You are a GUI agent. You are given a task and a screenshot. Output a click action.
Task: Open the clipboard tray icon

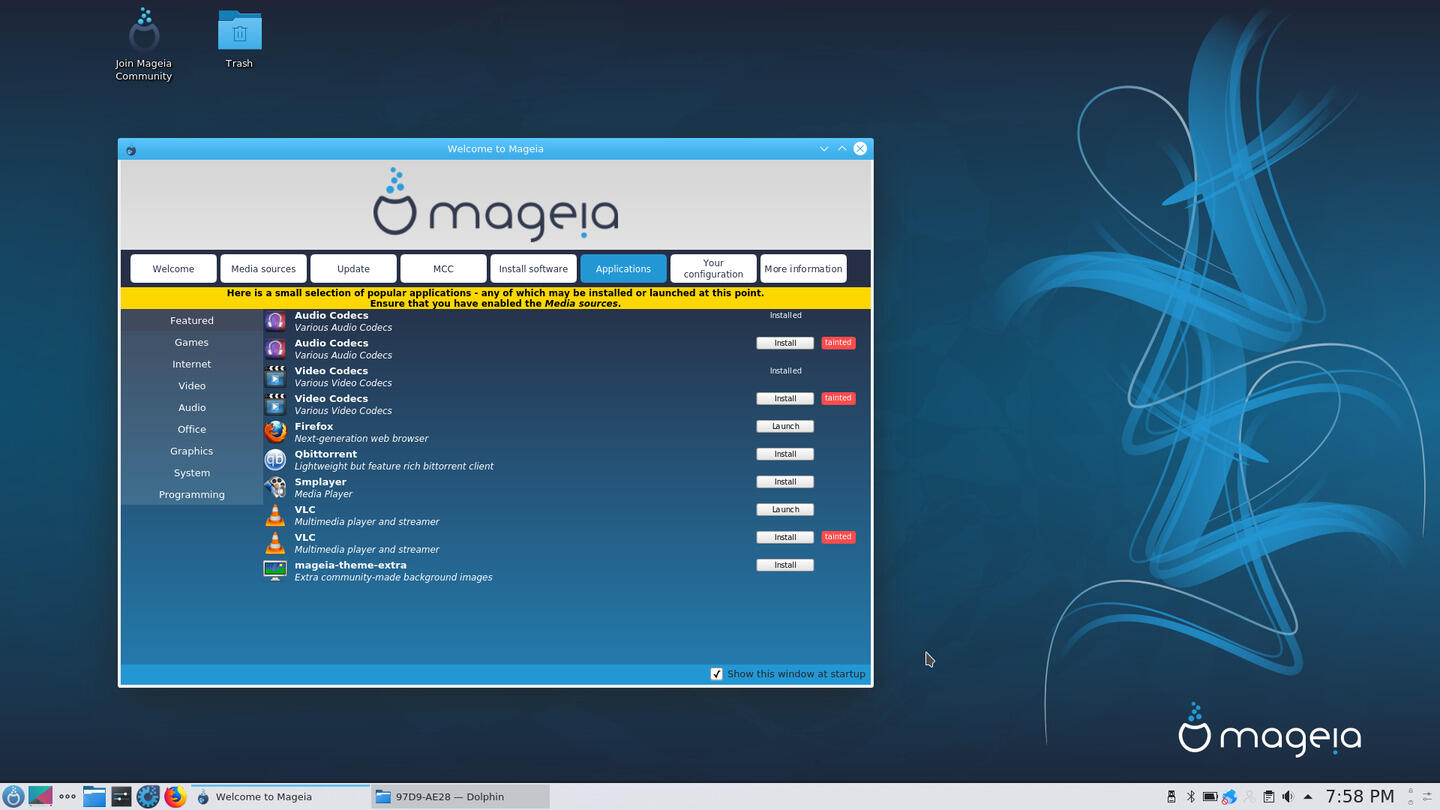click(1268, 796)
